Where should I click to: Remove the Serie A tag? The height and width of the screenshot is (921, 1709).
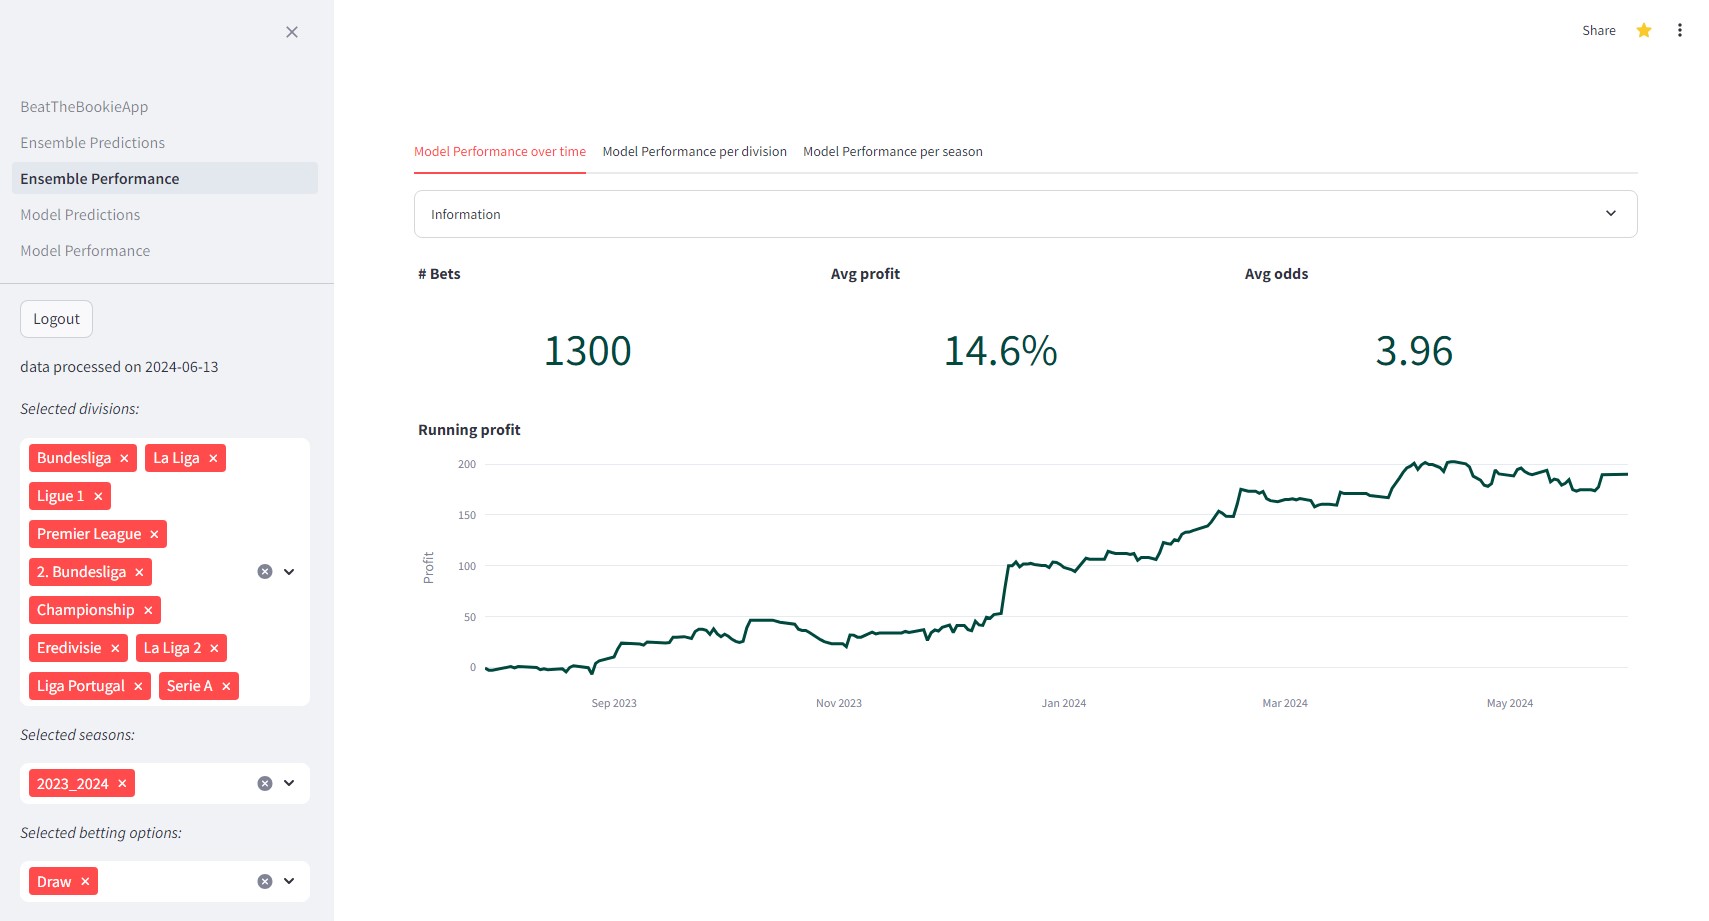click(226, 686)
